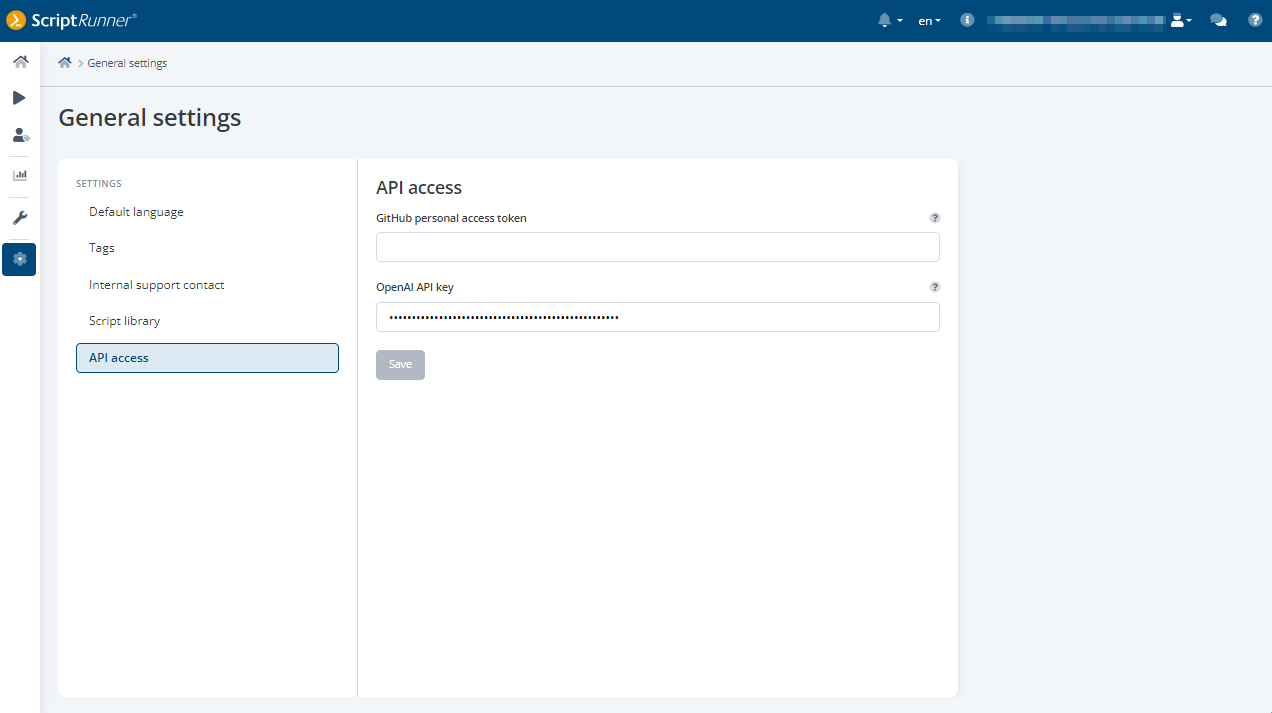Click the home breadcrumb link

(x=65, y=63)
